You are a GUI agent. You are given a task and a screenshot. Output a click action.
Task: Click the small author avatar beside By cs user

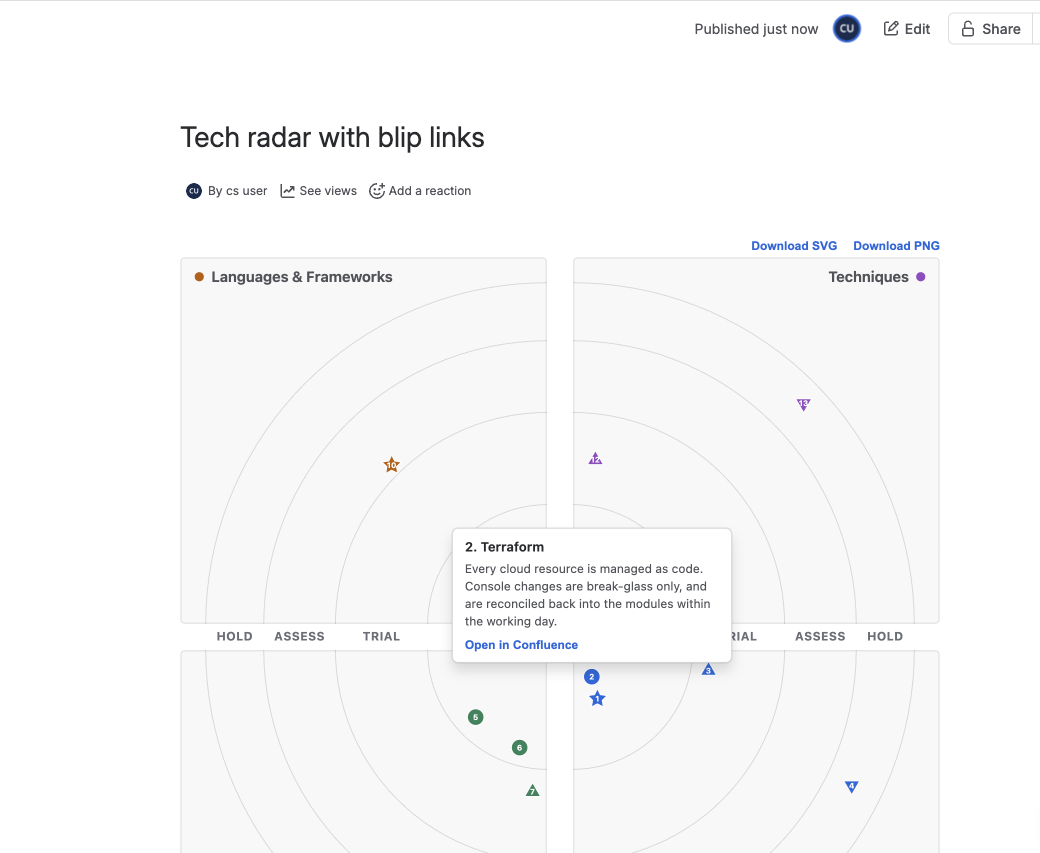[194, 191]
